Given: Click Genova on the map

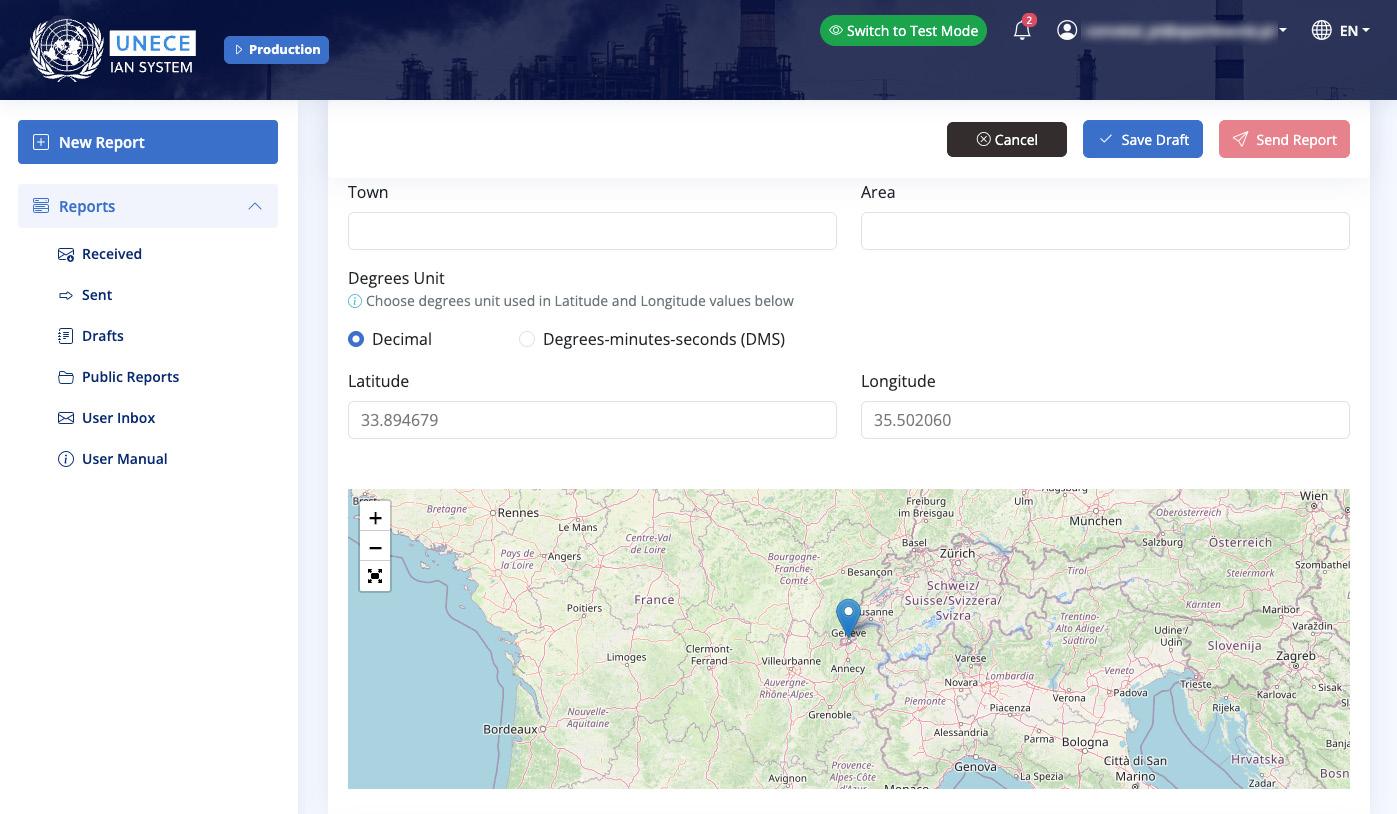Looking at the screenshot, I should (975, 767).
